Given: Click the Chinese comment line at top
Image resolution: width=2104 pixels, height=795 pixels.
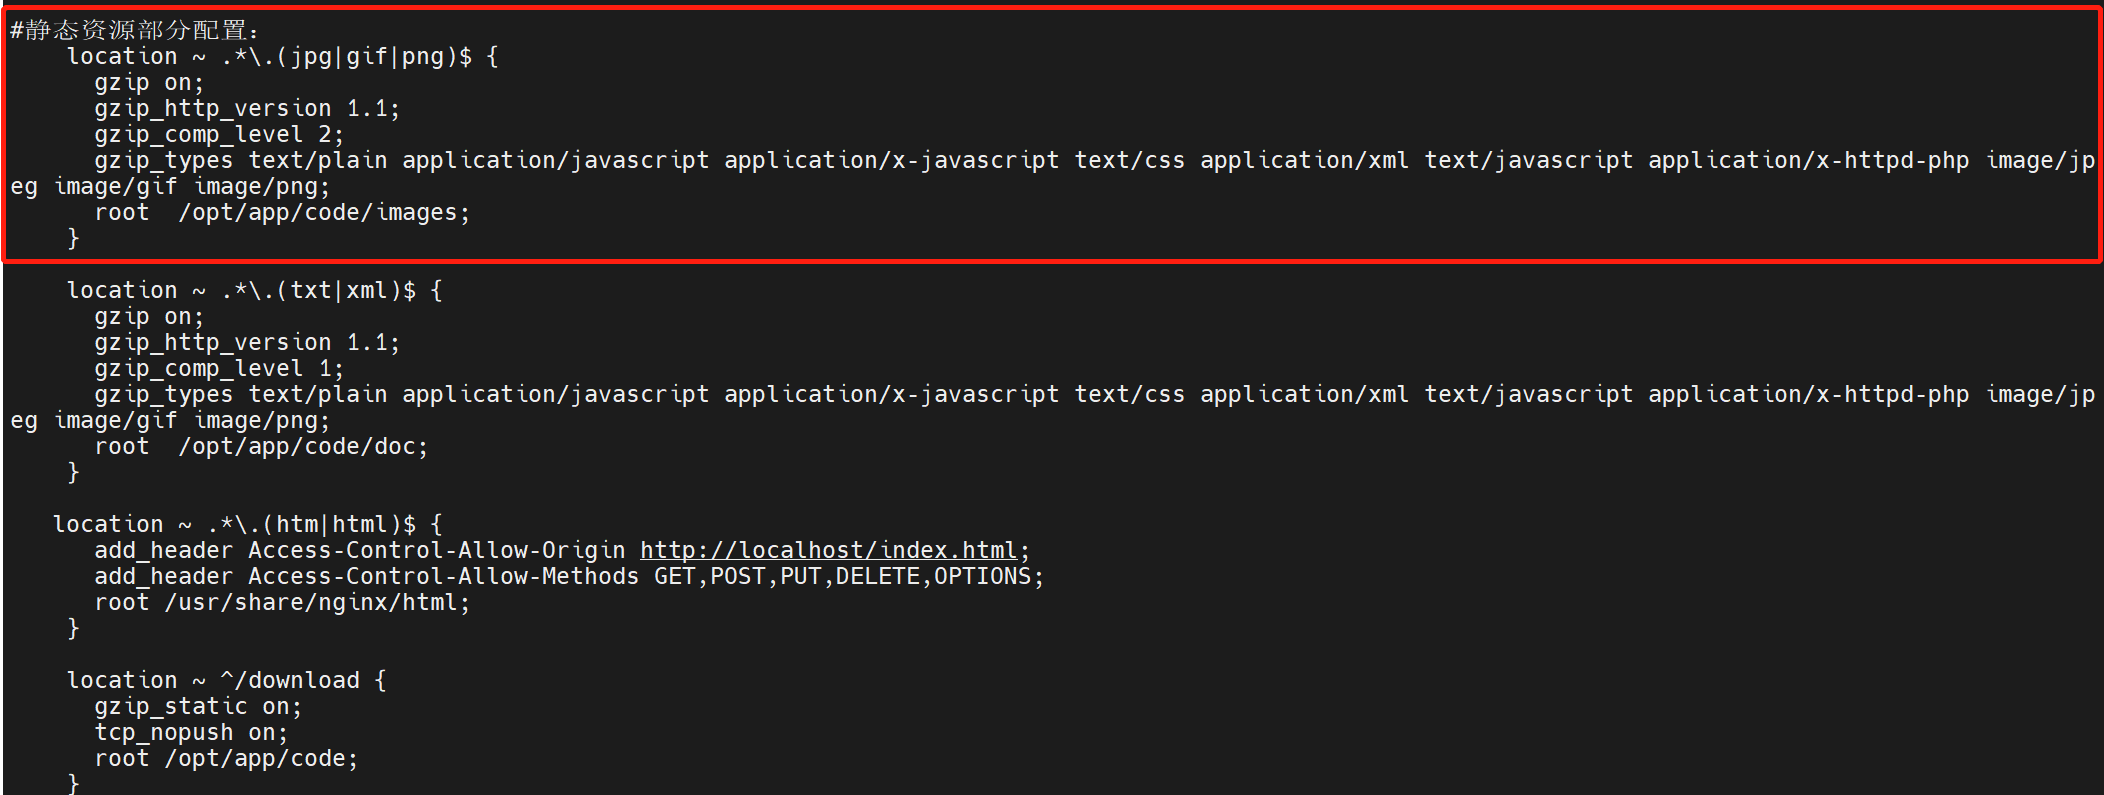Looking at the screenshot, I should (x=135, y=30).
